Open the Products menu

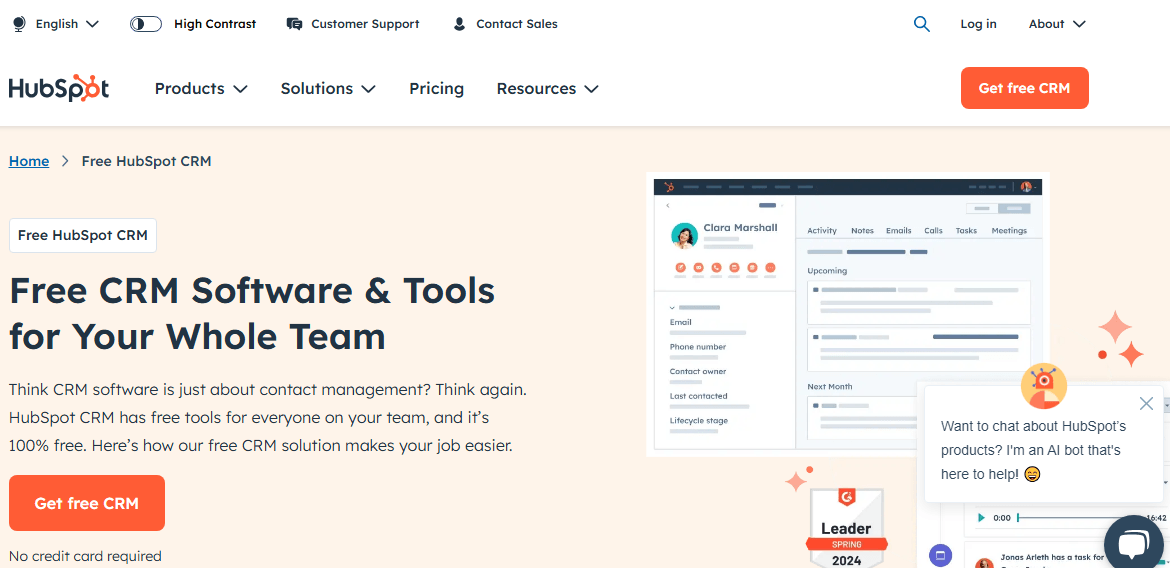[x=201, y=88]
